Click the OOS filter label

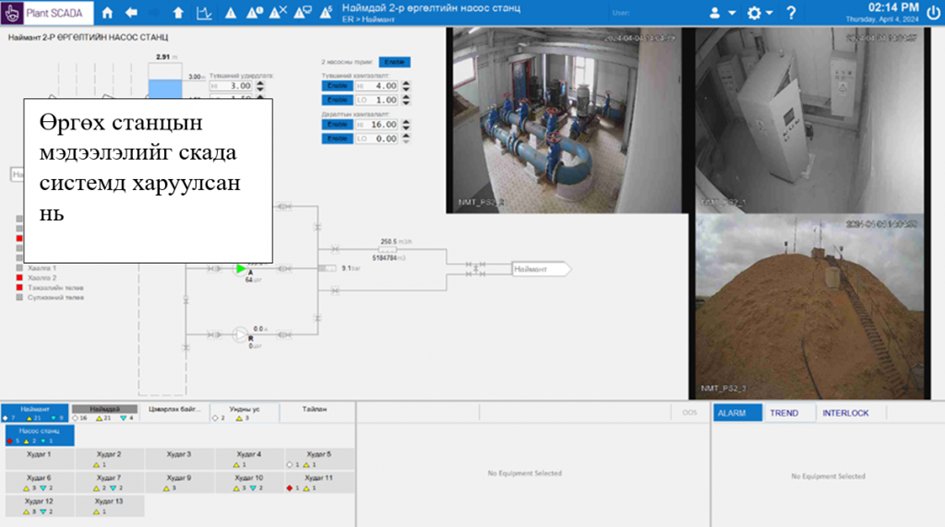pyautogui.click(x=689, y=413)
